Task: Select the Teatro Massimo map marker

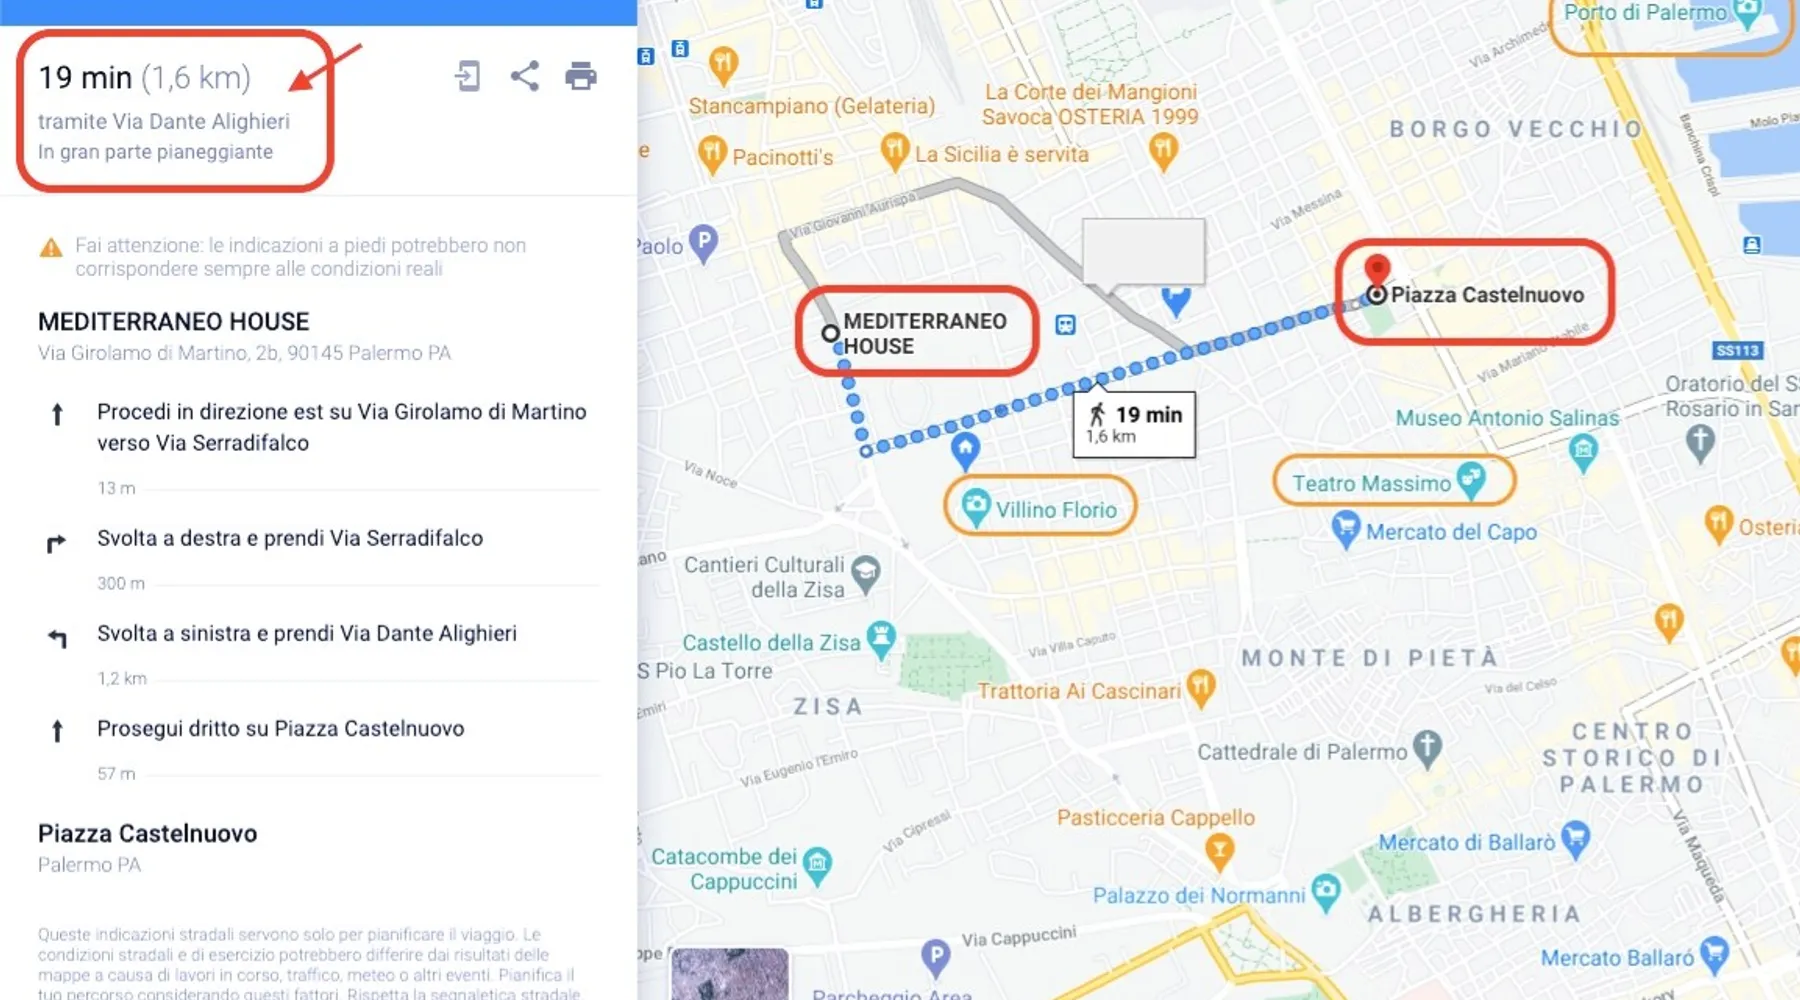Action: (1471, 481)
